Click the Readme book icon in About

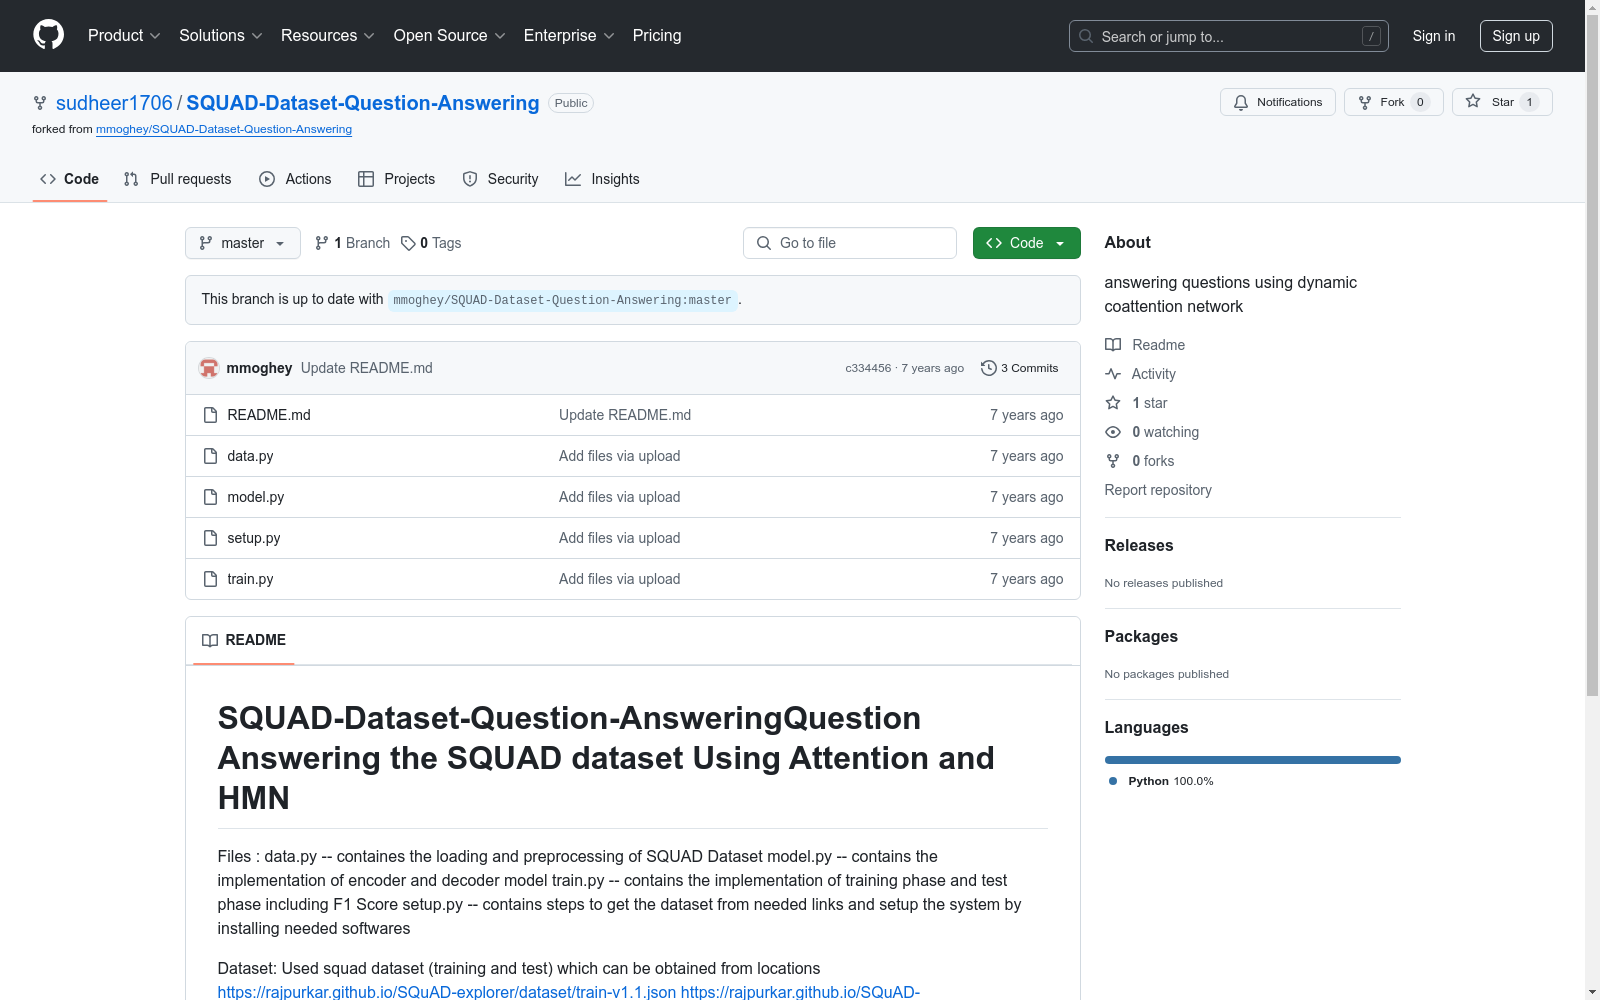click(1113, 345)
